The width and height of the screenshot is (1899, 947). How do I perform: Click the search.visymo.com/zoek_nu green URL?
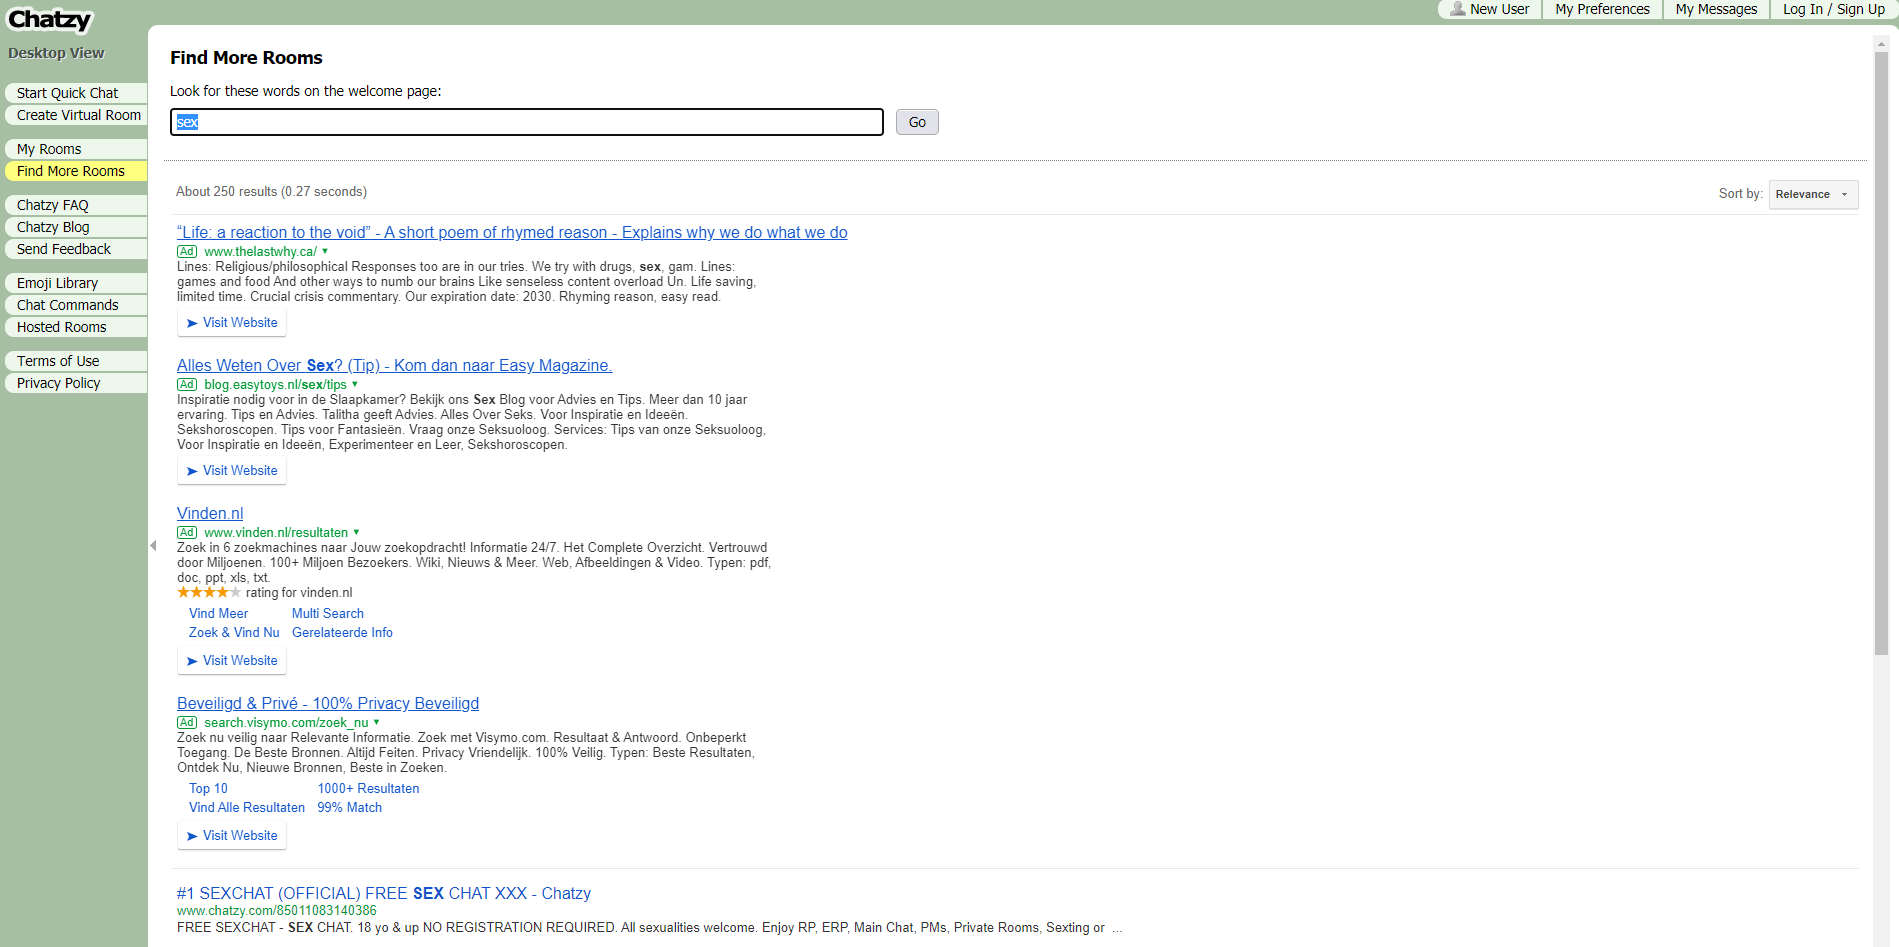tap(286, 723)
